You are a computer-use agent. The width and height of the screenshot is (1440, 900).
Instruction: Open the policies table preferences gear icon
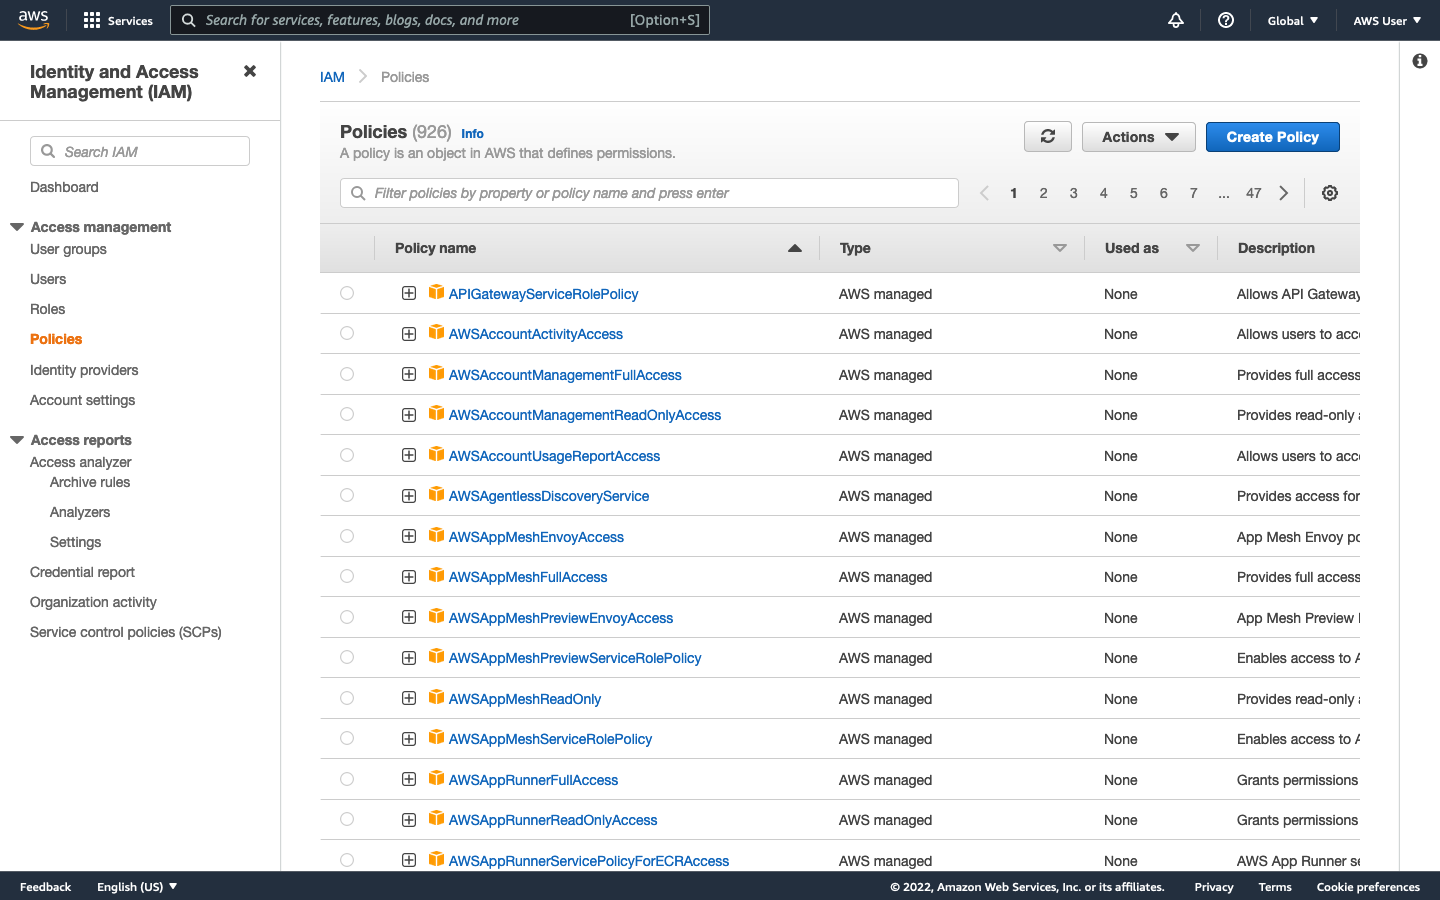(x=1329, y=192)
